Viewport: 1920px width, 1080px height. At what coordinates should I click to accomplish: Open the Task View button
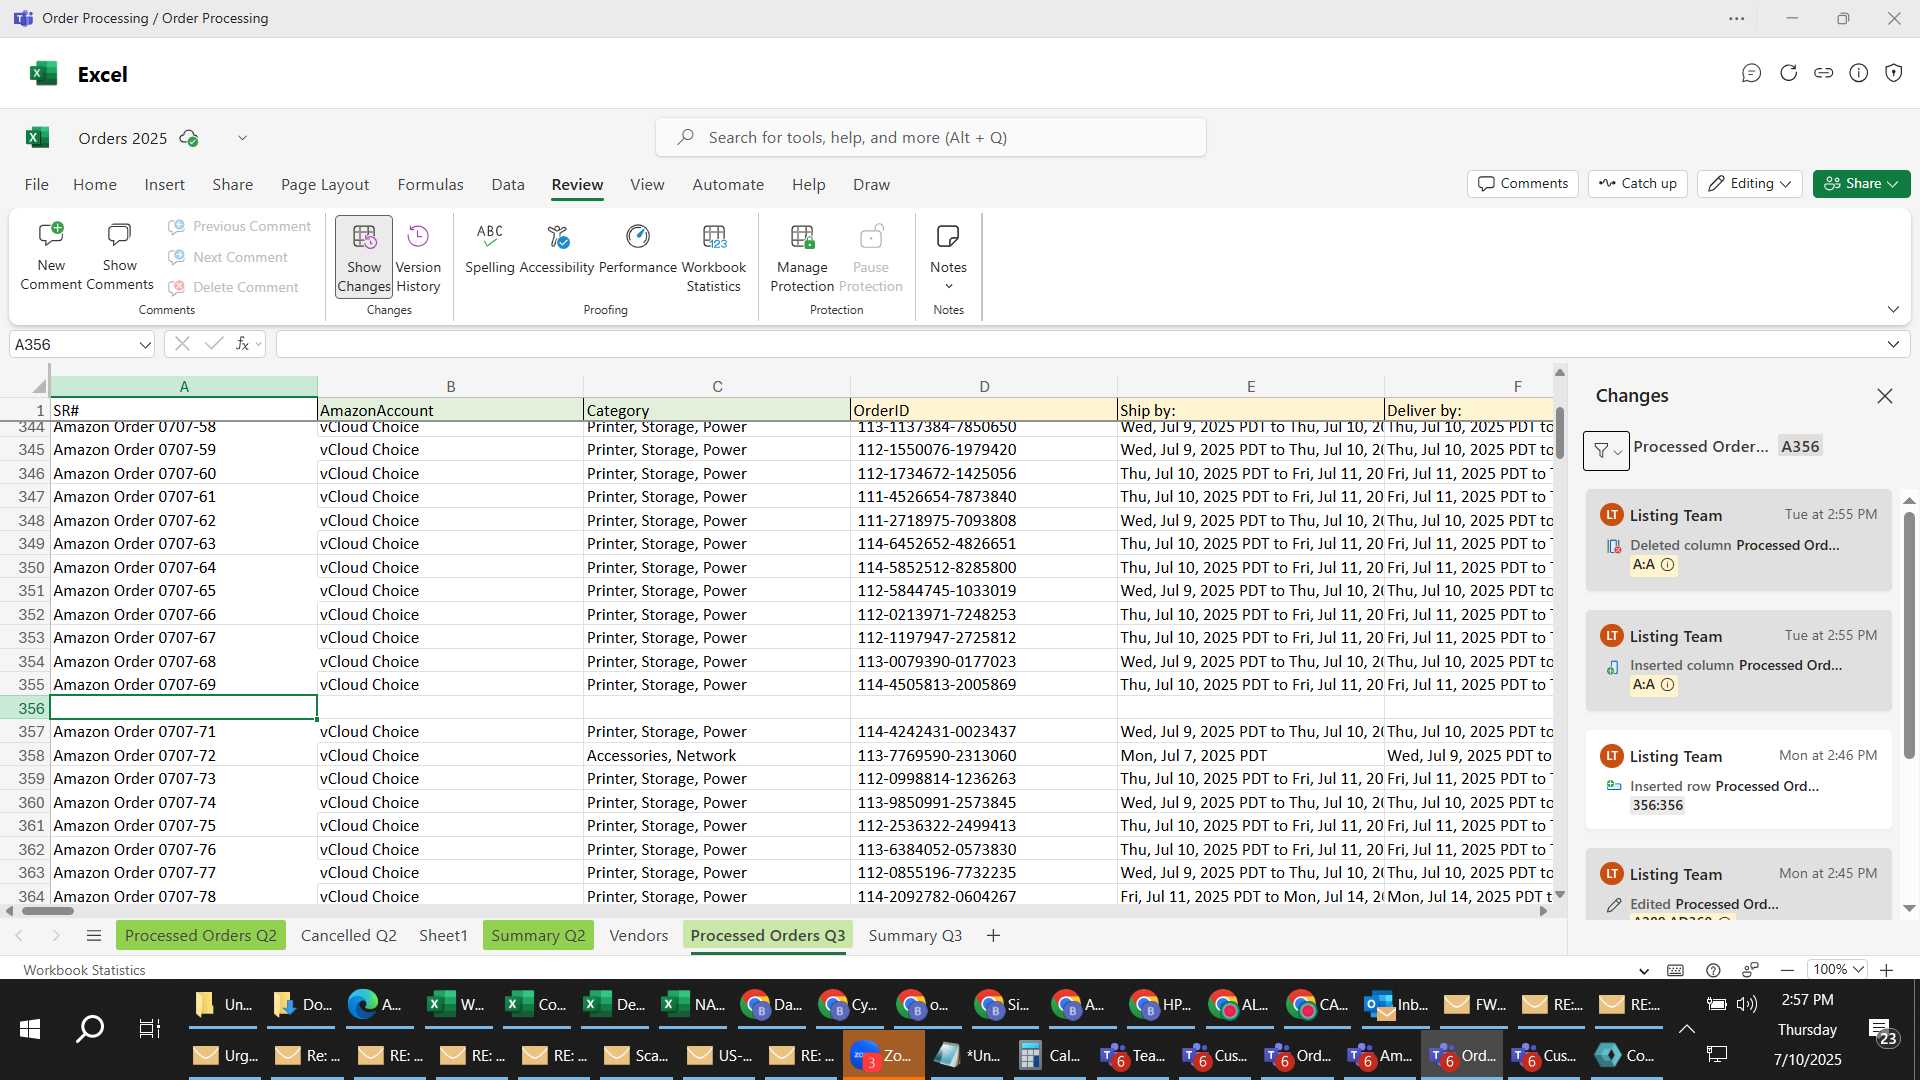click(x=149, y=1029)
